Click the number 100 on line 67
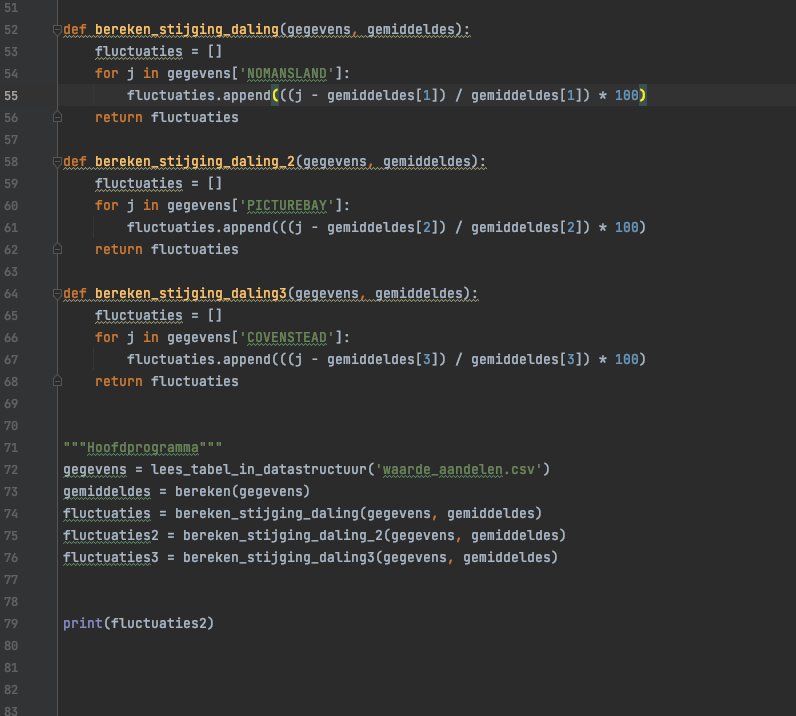The image size is (796, 716). 626,360
